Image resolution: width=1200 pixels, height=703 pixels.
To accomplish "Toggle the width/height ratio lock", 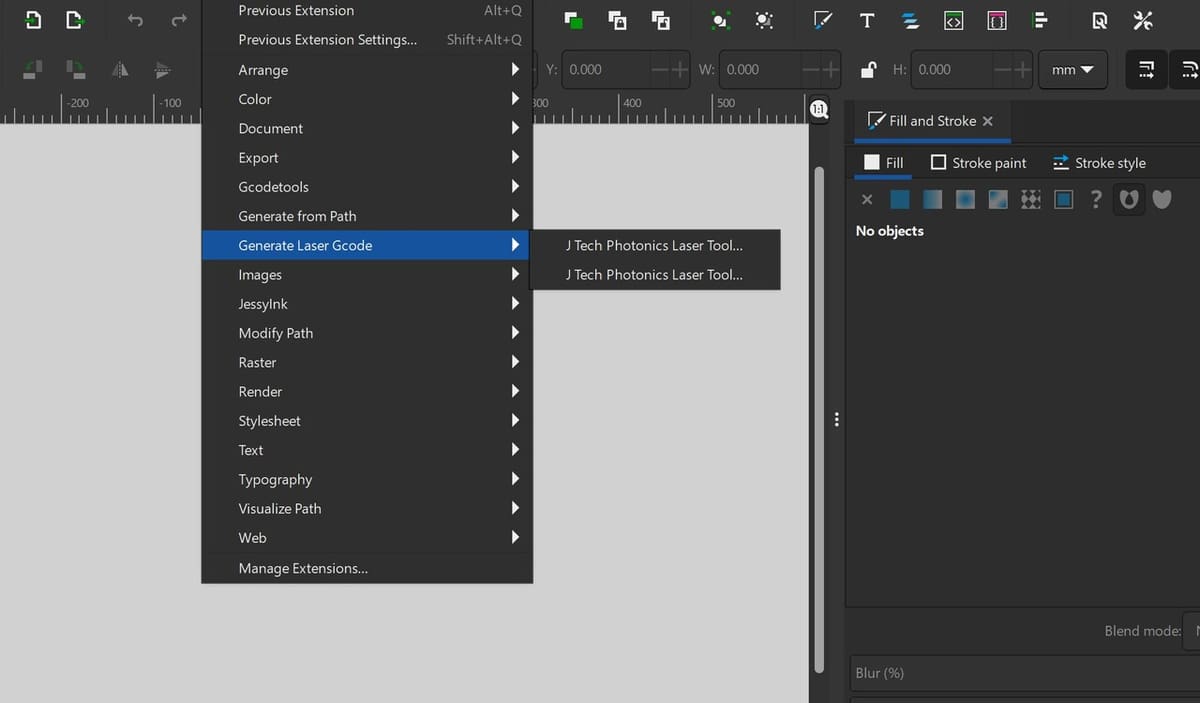I will click(x=869, y=69).
